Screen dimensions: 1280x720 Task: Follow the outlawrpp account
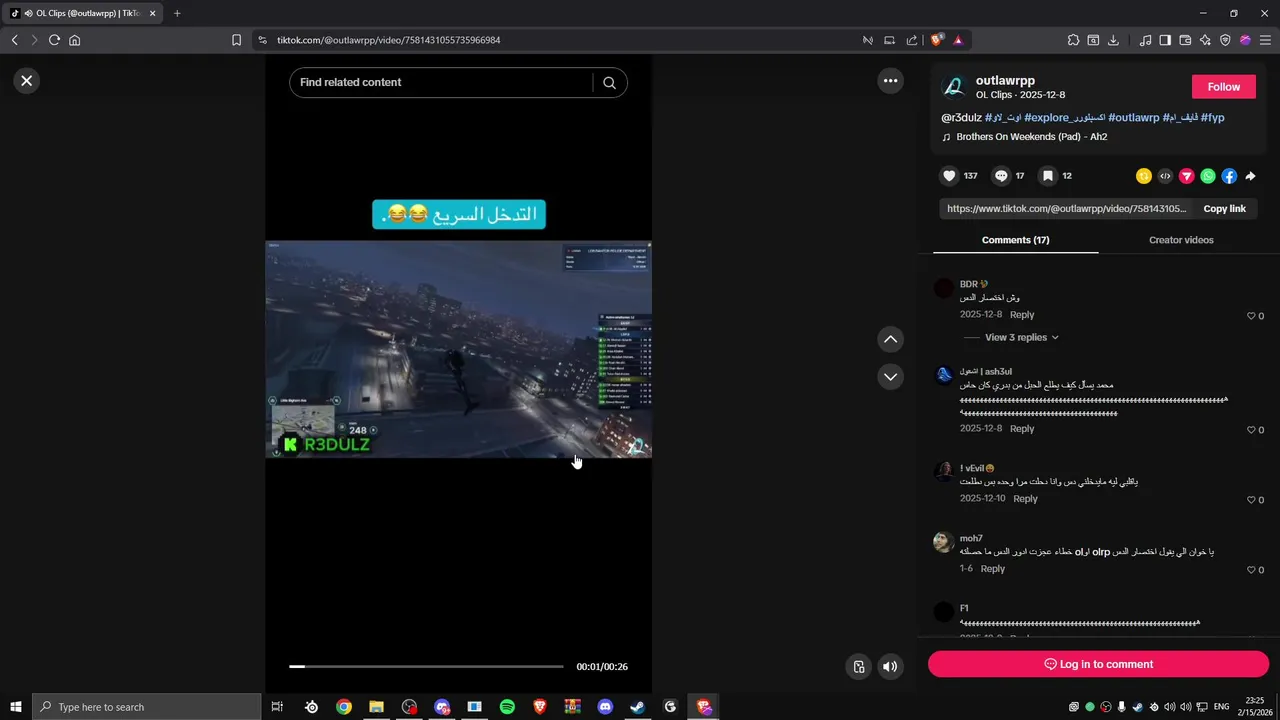tap(1223, 87)
